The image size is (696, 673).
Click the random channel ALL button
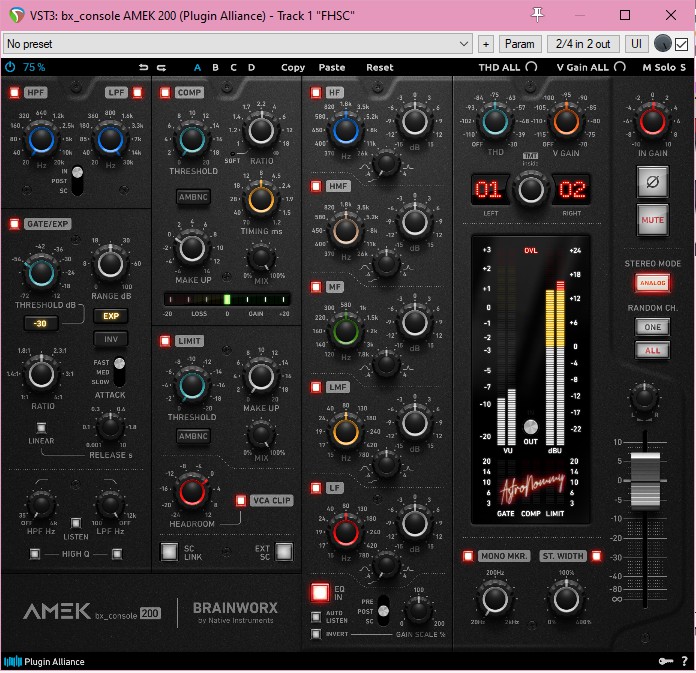pyautogui.click(x=652, y=350)
